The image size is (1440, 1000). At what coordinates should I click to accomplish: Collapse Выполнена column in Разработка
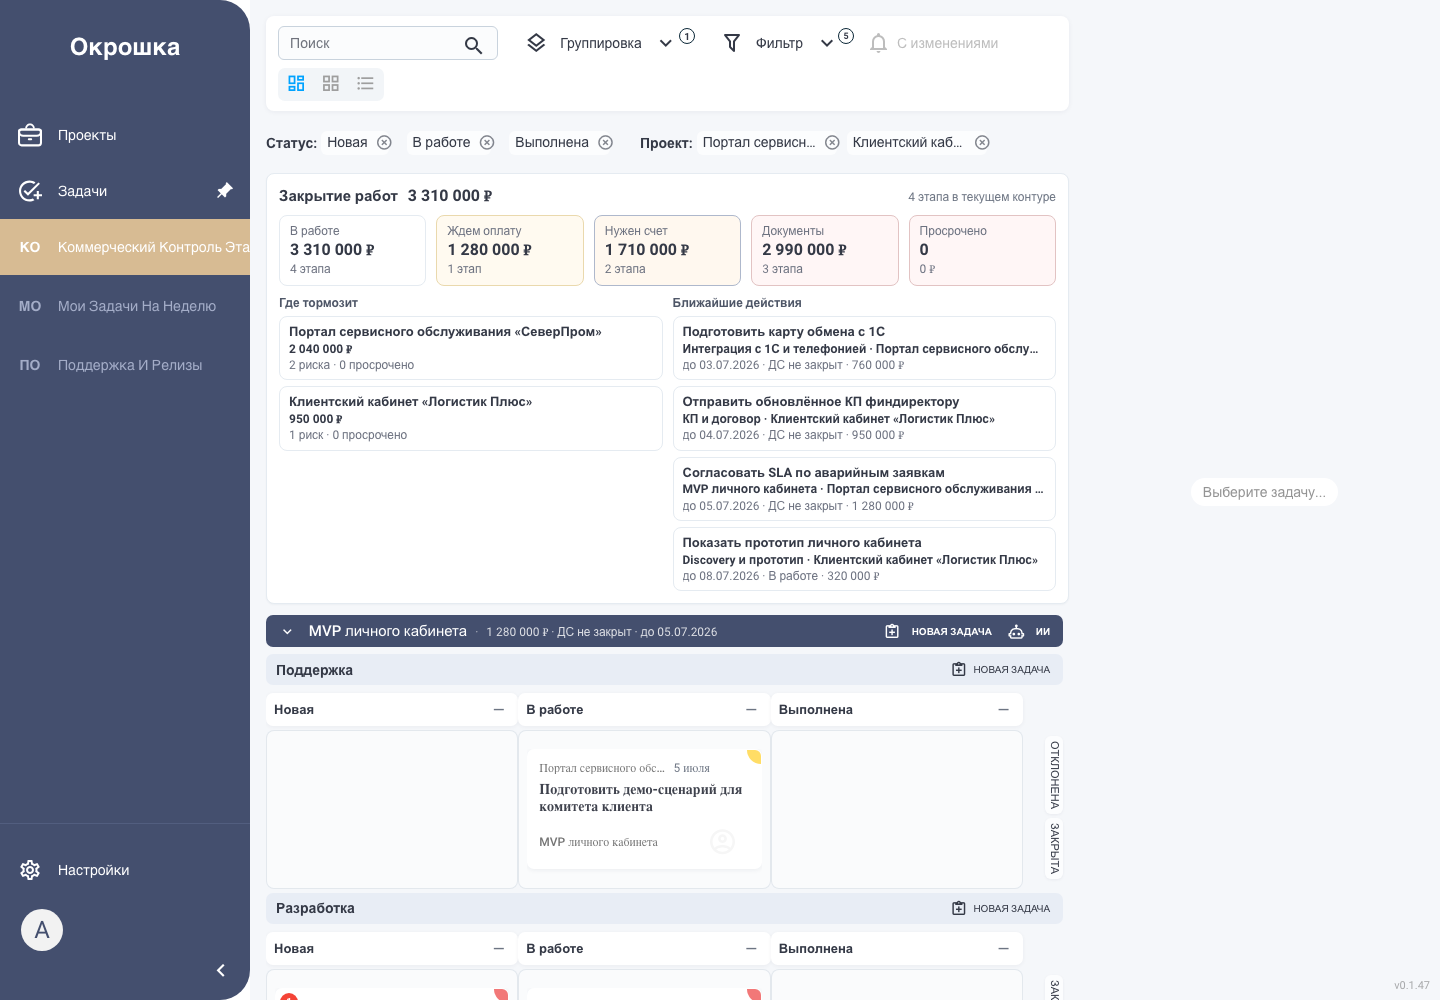[x=1003, y=948]
